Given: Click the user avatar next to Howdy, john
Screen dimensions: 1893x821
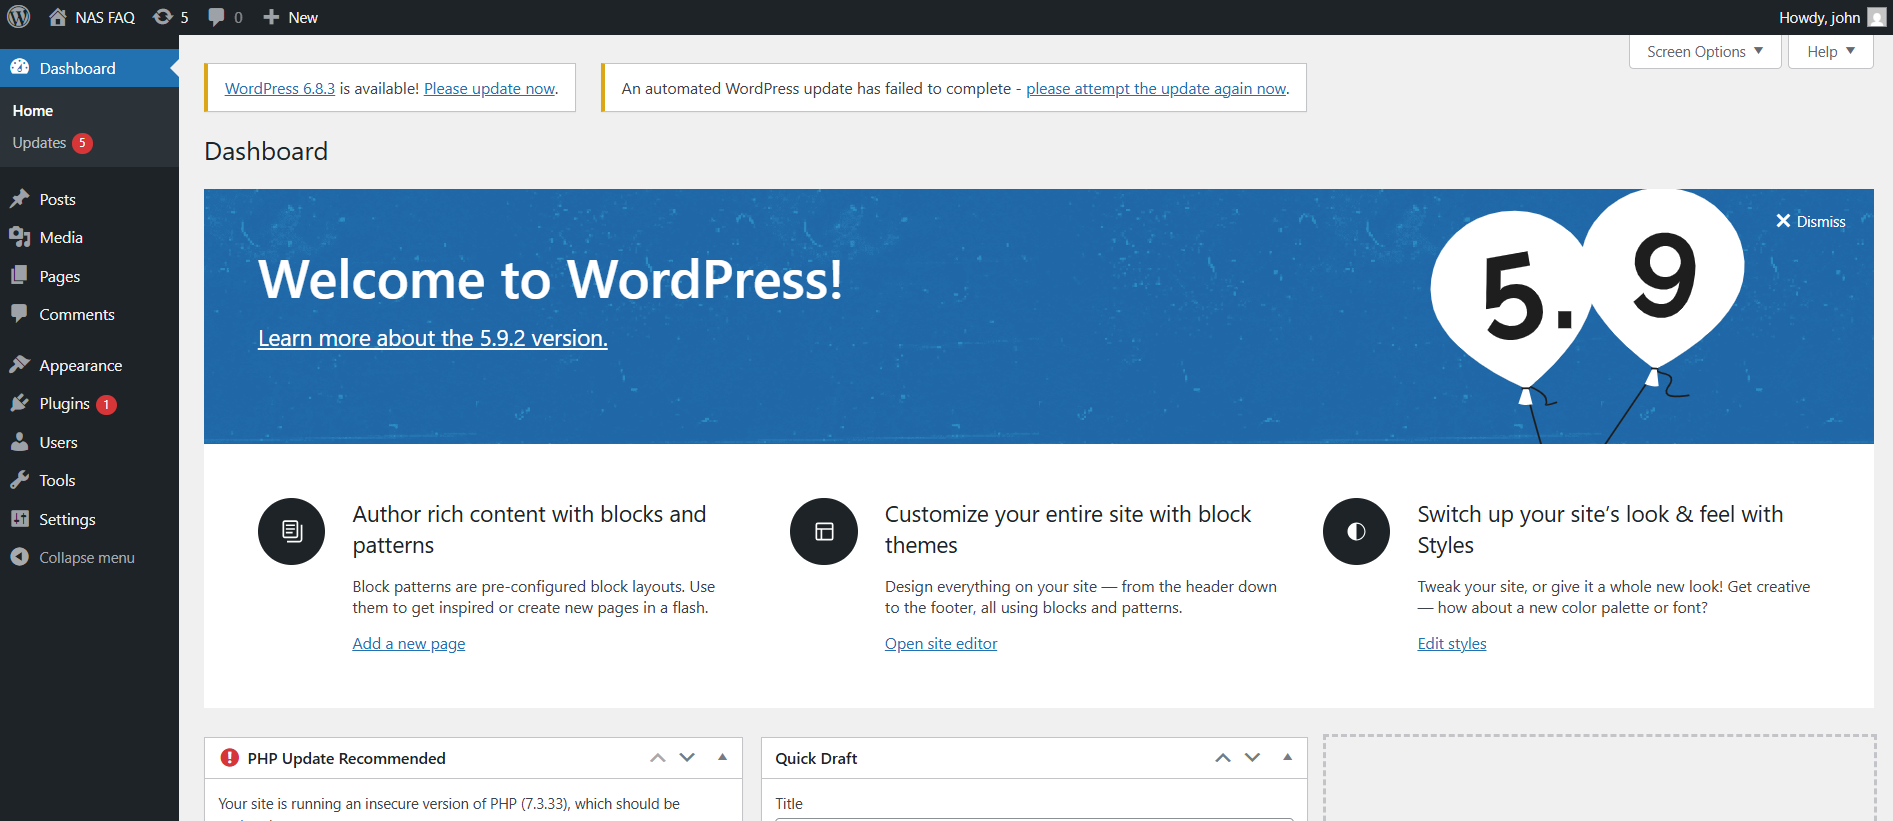Looking at the screenshot, I should [1876, 17].
